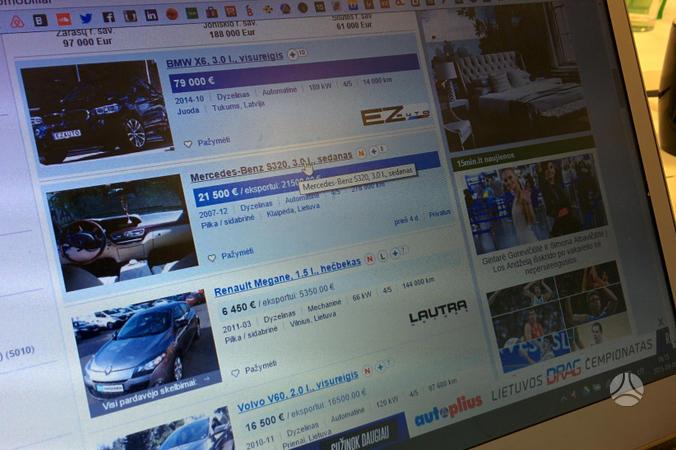Click the plus photo-count badge beside Volvo V60 title
Viewport: 676px width, 450px height.
click(x=383, y=366)
